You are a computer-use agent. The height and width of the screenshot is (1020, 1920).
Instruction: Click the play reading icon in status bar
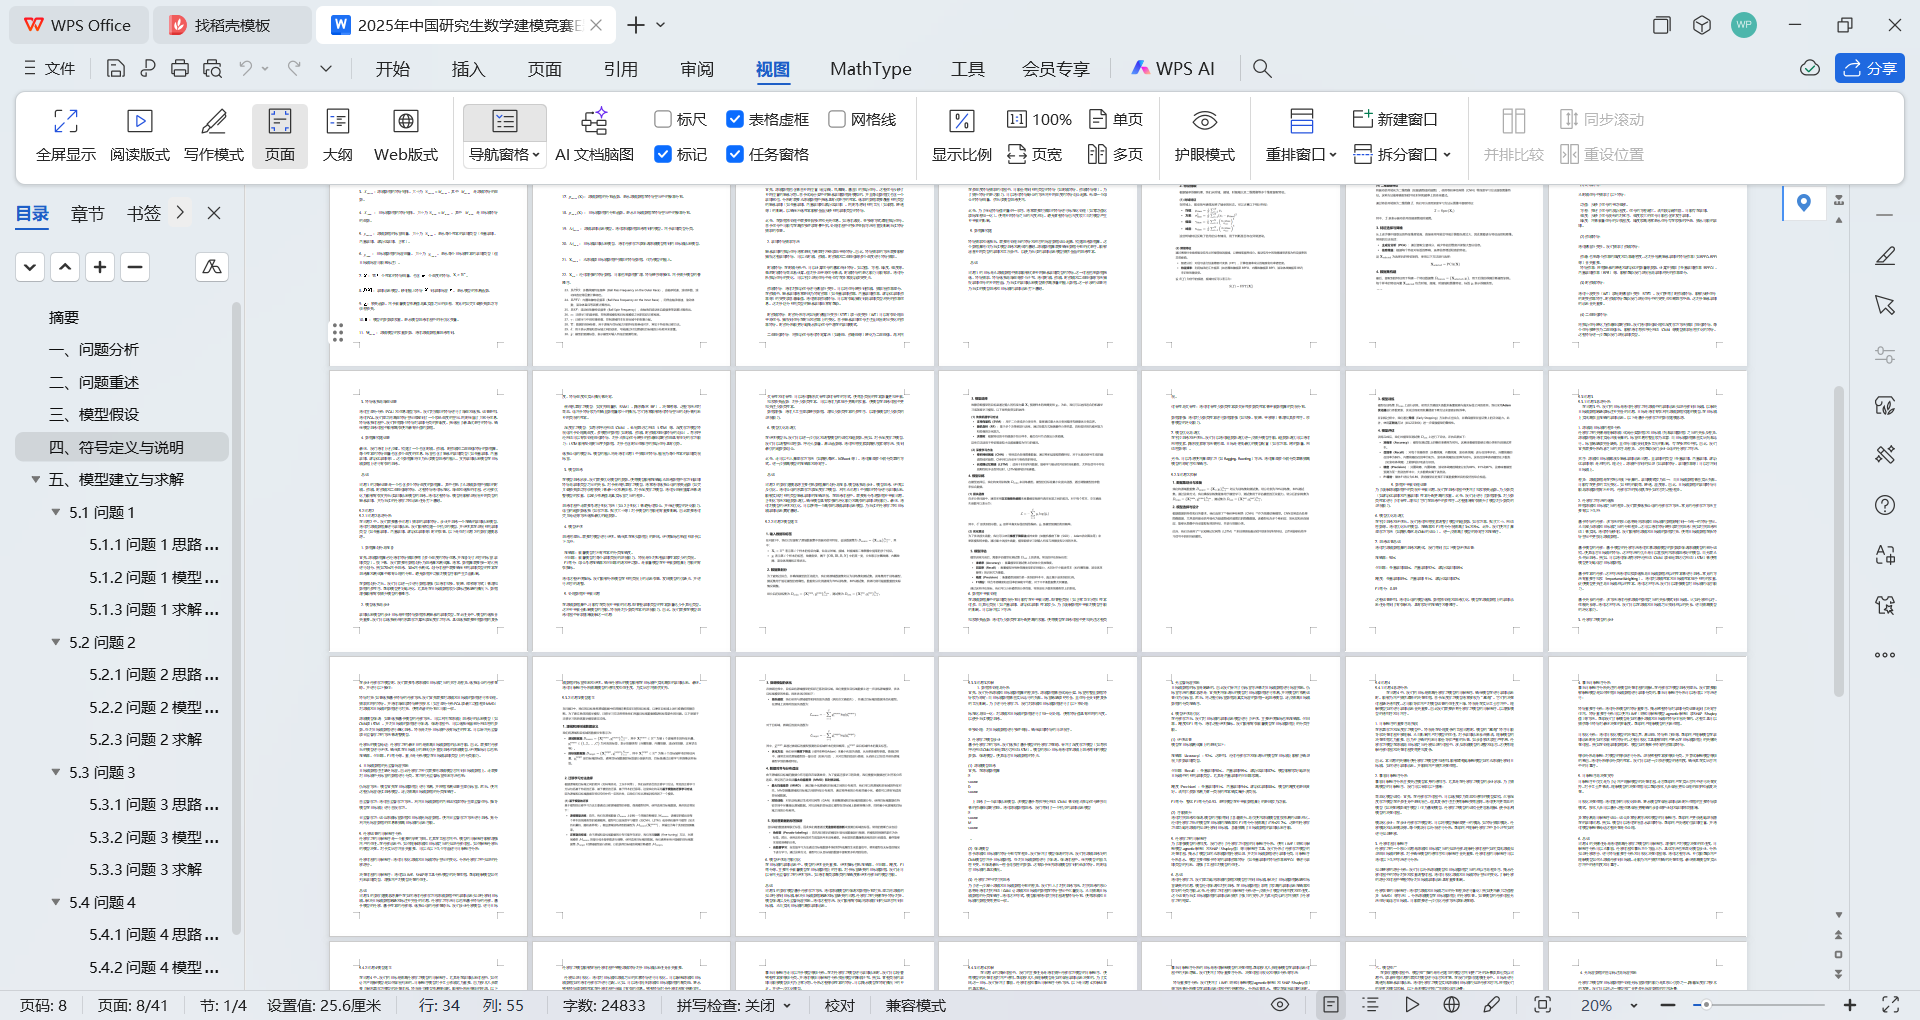tap(1411, 1005)
